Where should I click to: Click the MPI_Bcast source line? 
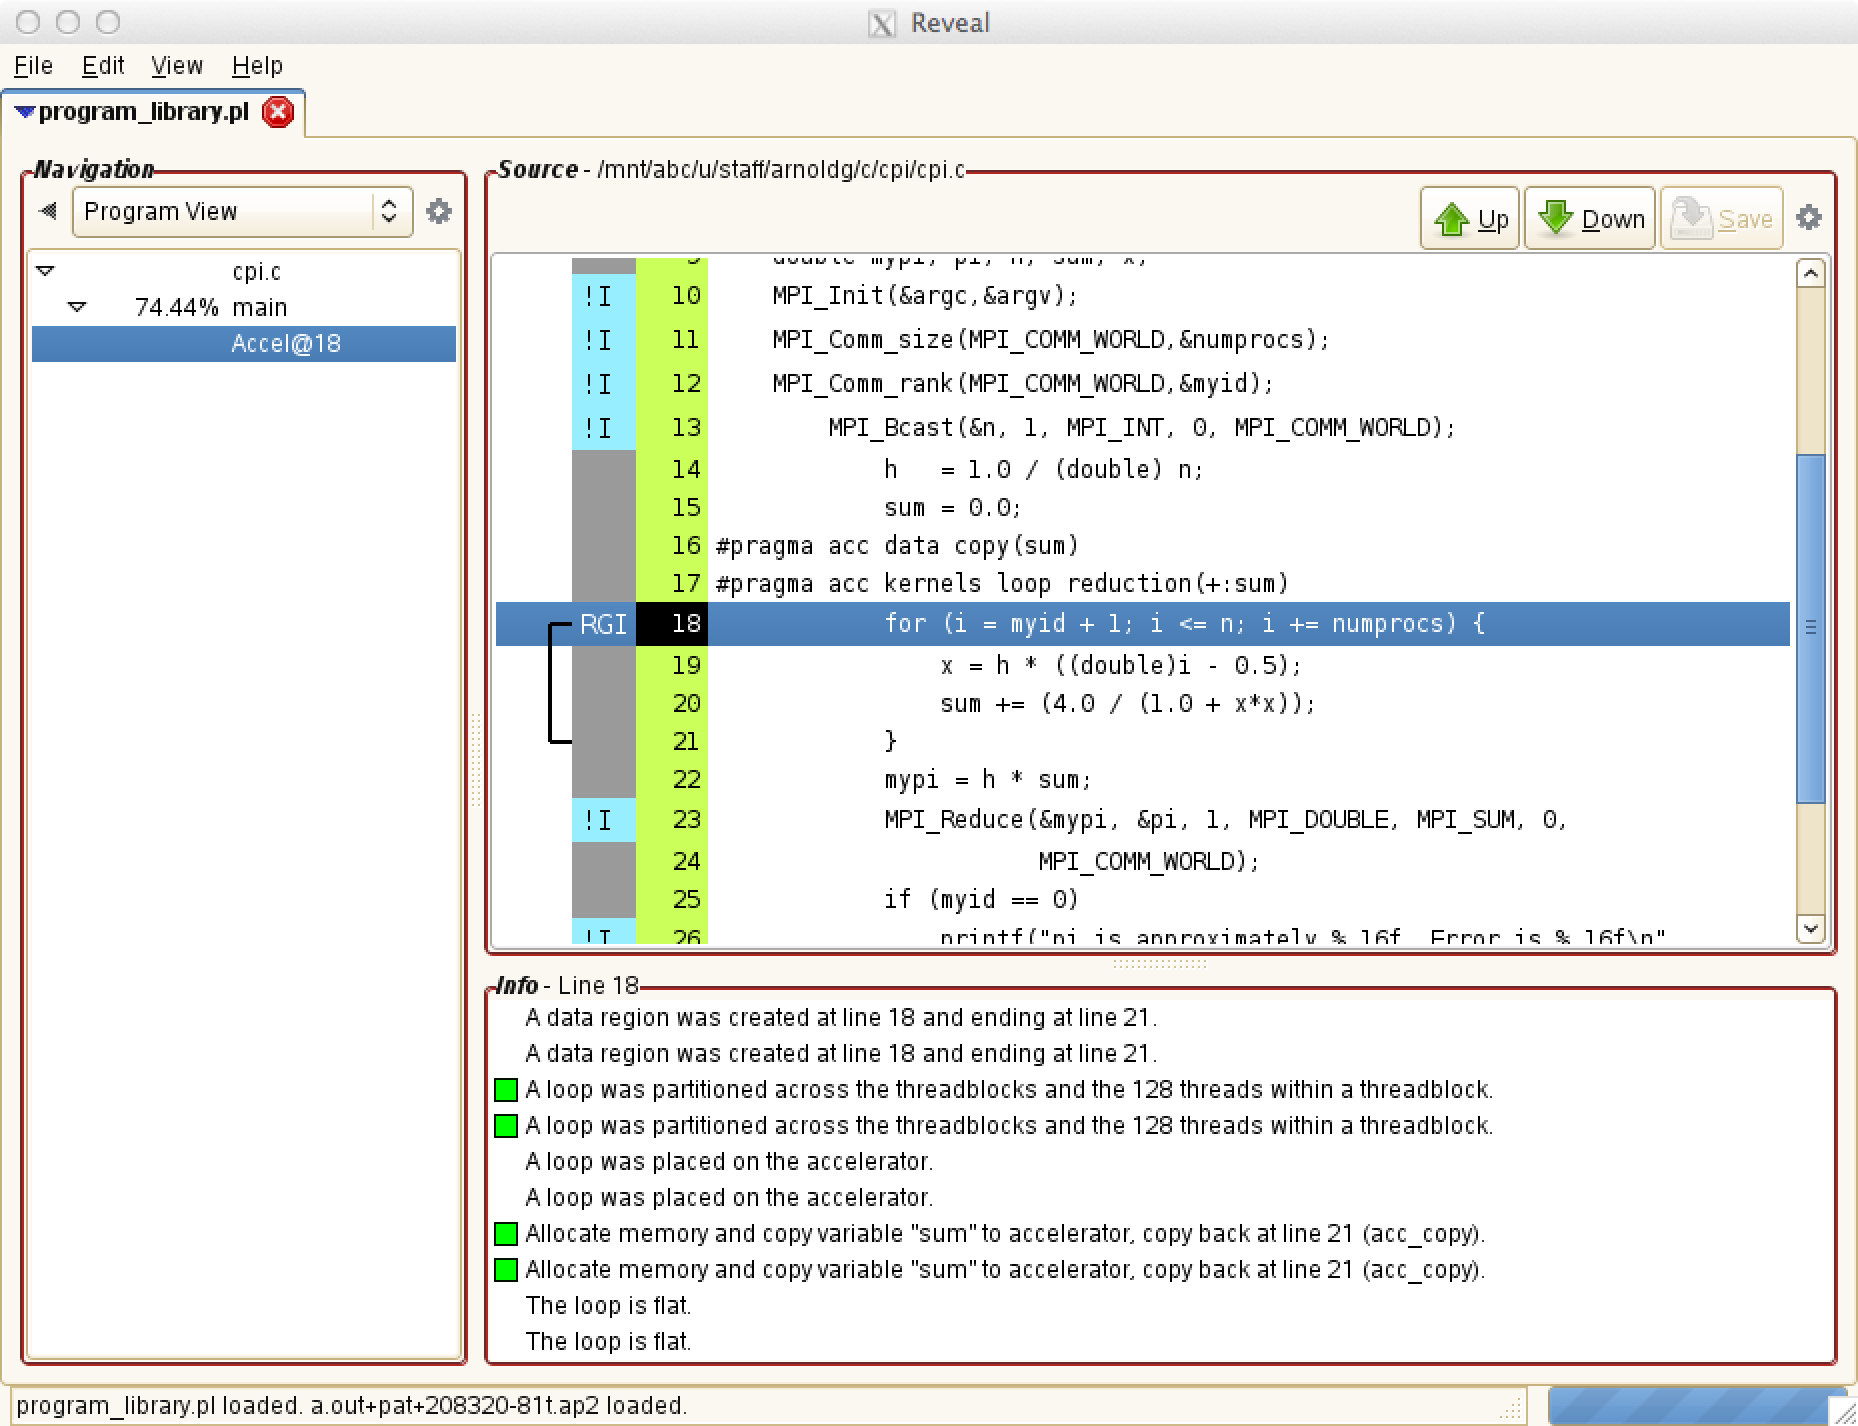[1141, 428]
